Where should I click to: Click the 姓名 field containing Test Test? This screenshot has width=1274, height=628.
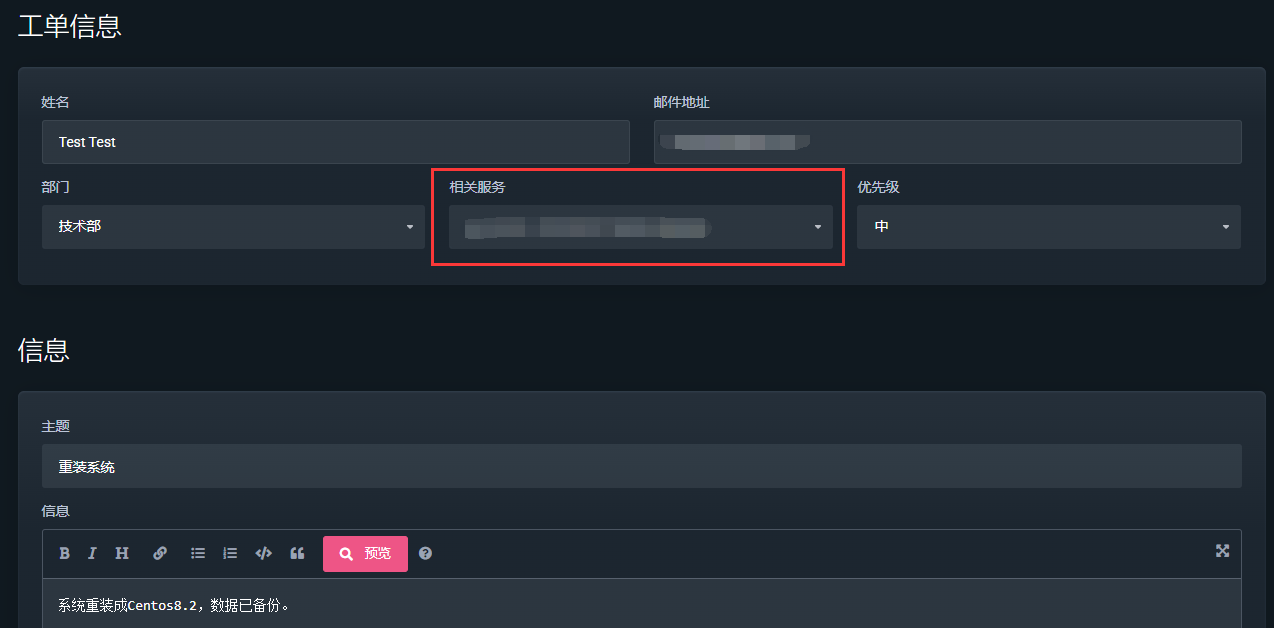pos(335,142)
